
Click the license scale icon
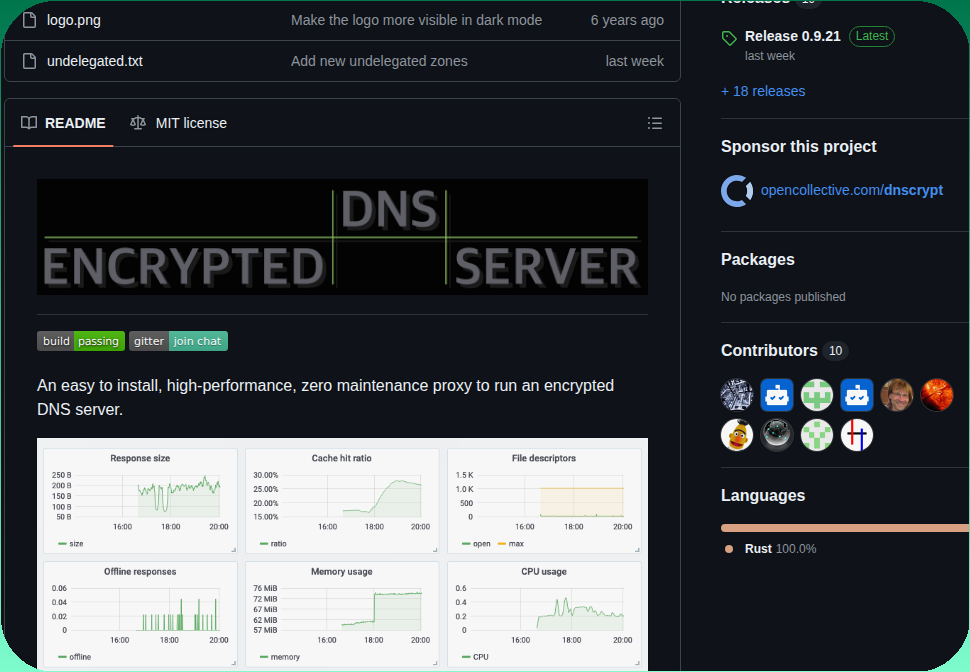138,123
